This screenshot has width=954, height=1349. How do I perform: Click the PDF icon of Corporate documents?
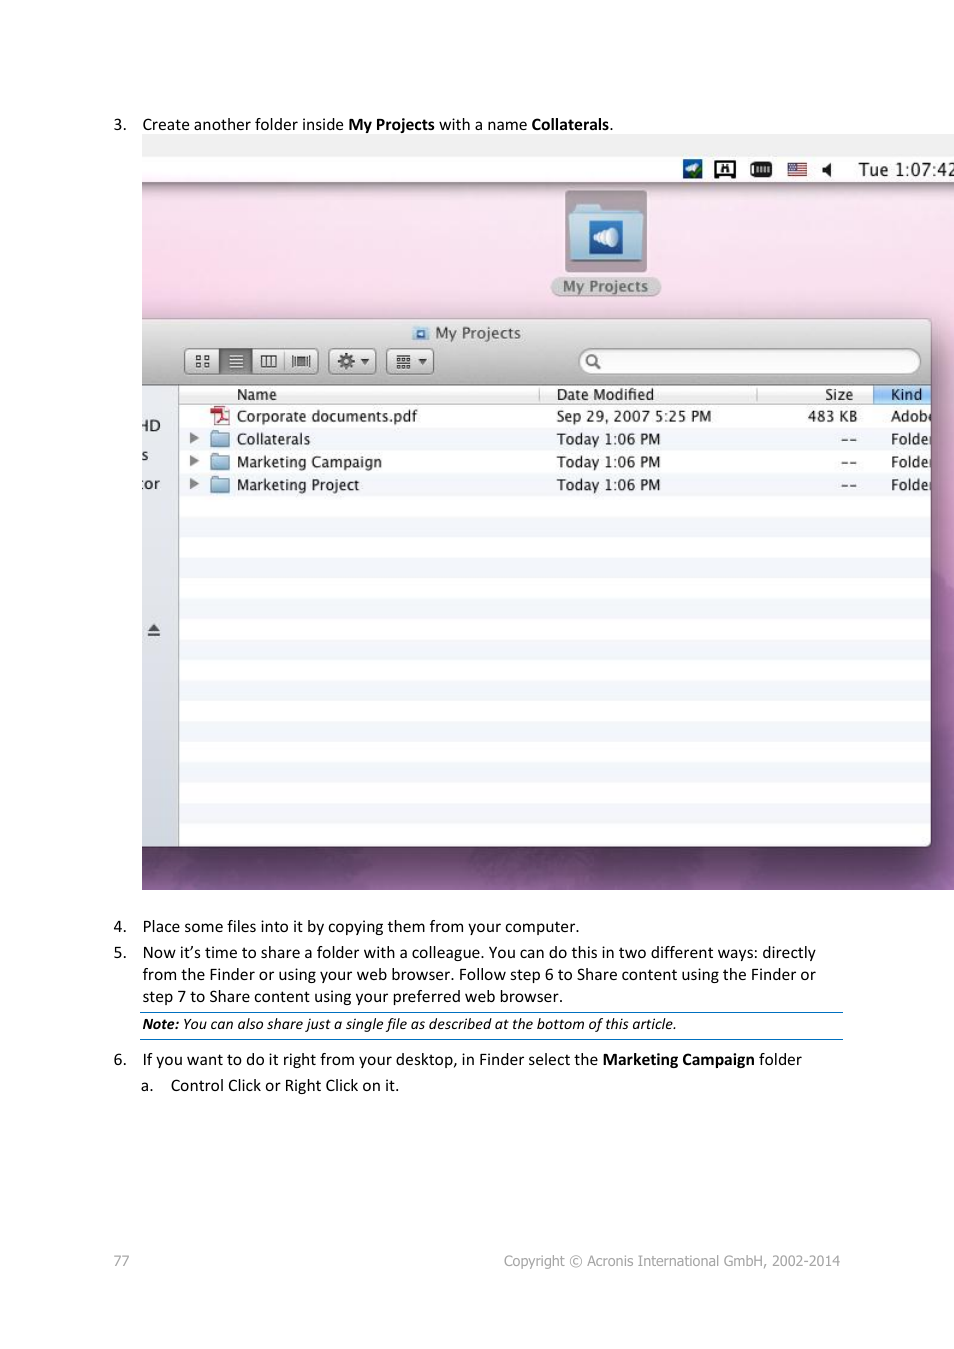click(x=220, y=416)
